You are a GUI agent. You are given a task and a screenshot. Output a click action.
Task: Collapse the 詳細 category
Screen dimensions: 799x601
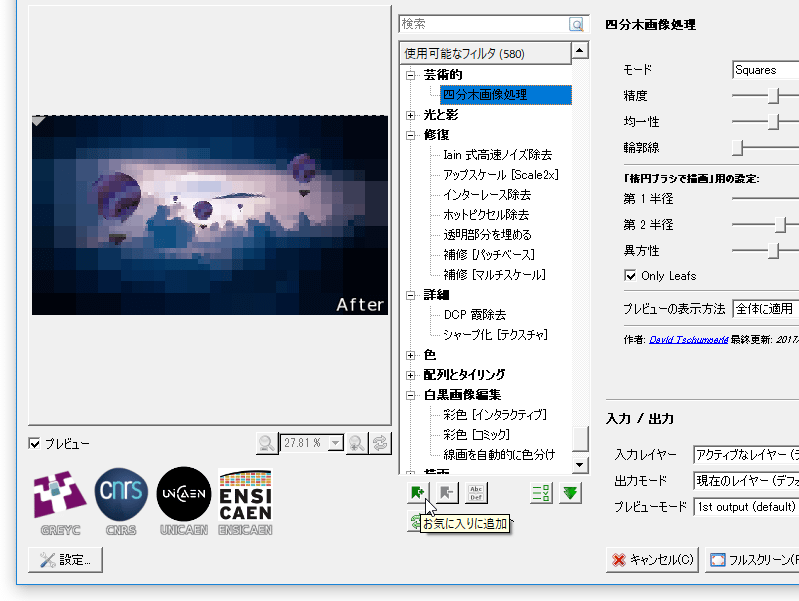410,295
